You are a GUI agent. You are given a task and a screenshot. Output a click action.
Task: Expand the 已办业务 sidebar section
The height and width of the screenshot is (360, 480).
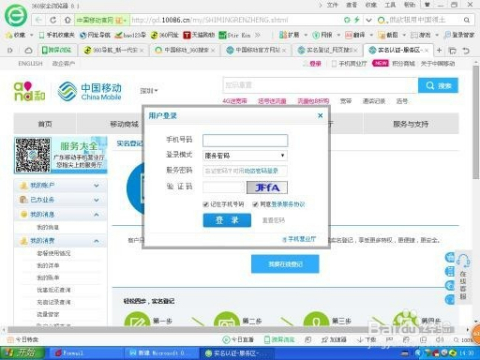(60, 200)
